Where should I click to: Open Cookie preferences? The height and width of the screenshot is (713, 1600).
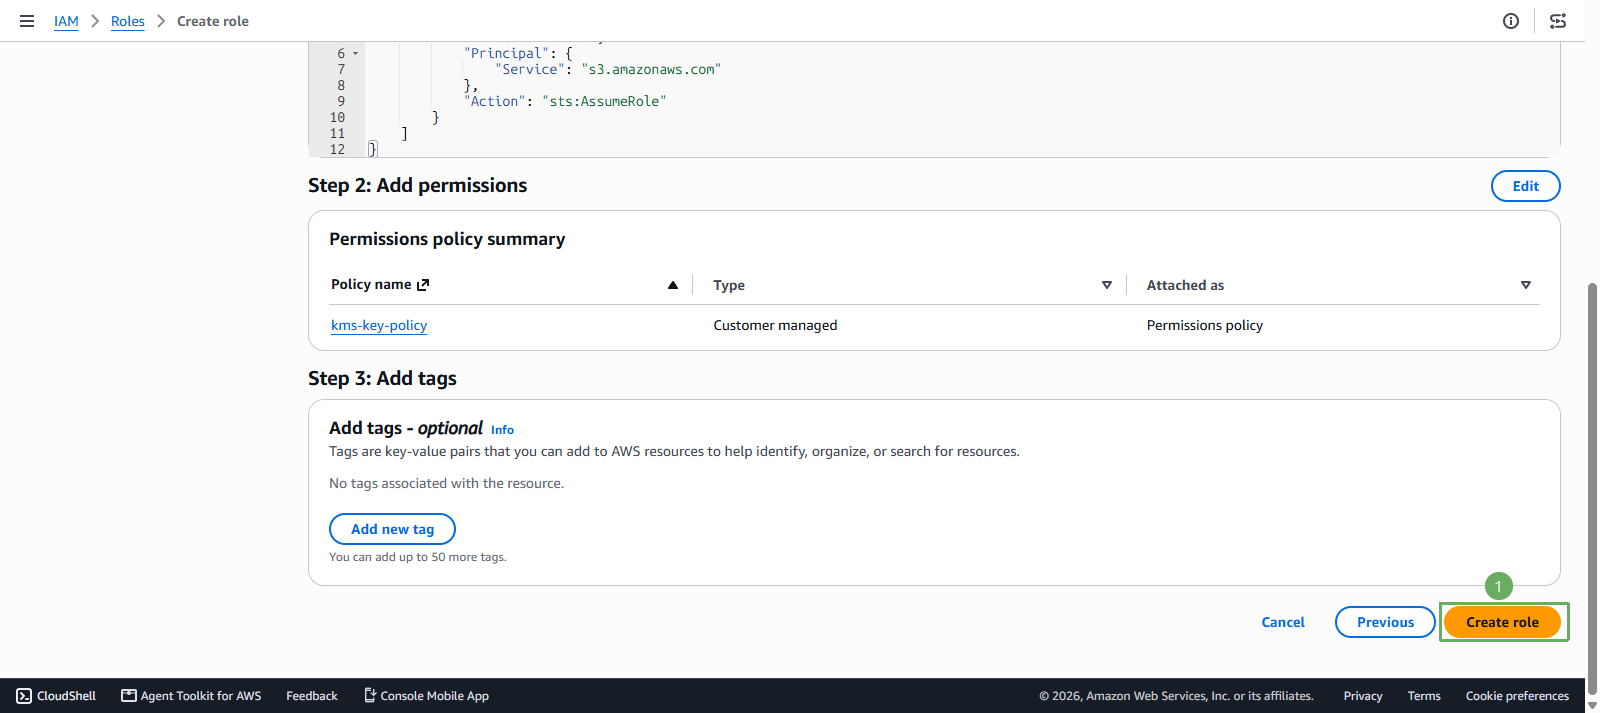tap(1517, 696)
